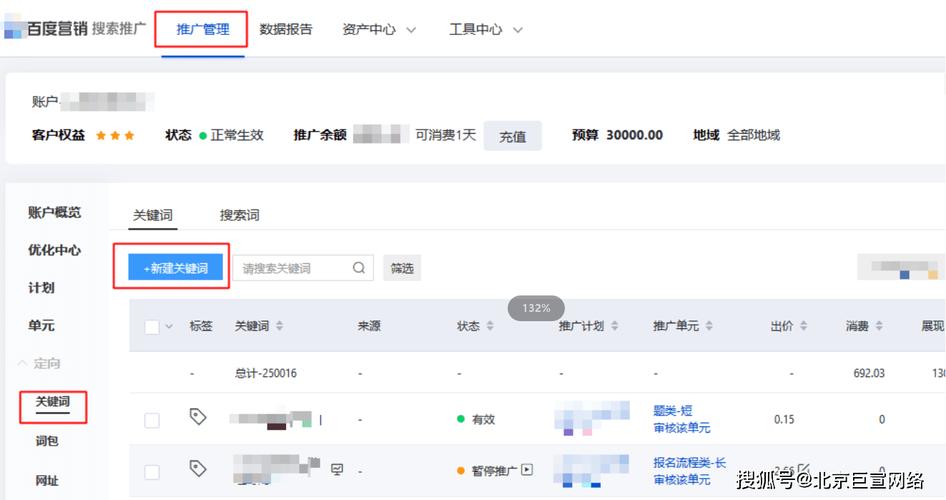Check the second keyword row checkbox
This screenshot has width=946, height=500.
click(x=152, y=472)
